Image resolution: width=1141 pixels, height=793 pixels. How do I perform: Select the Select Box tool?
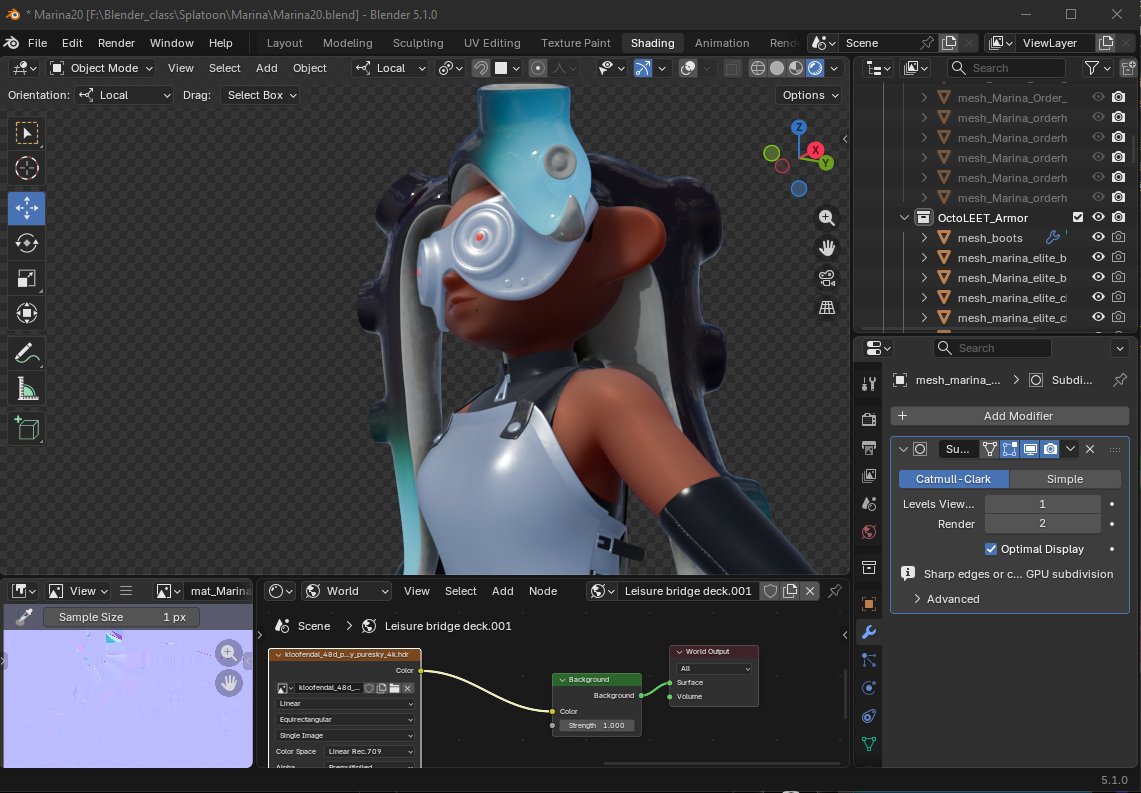[27, 133]
